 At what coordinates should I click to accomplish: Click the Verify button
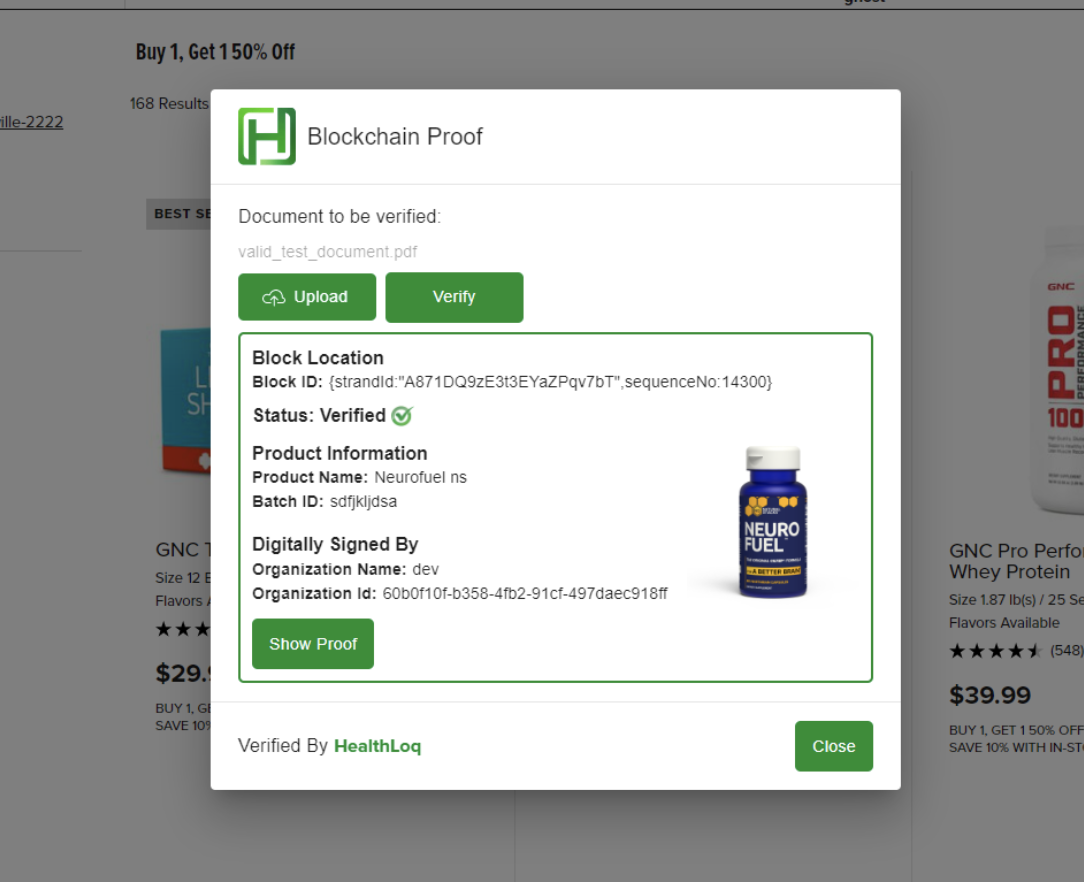click(454, 297)
